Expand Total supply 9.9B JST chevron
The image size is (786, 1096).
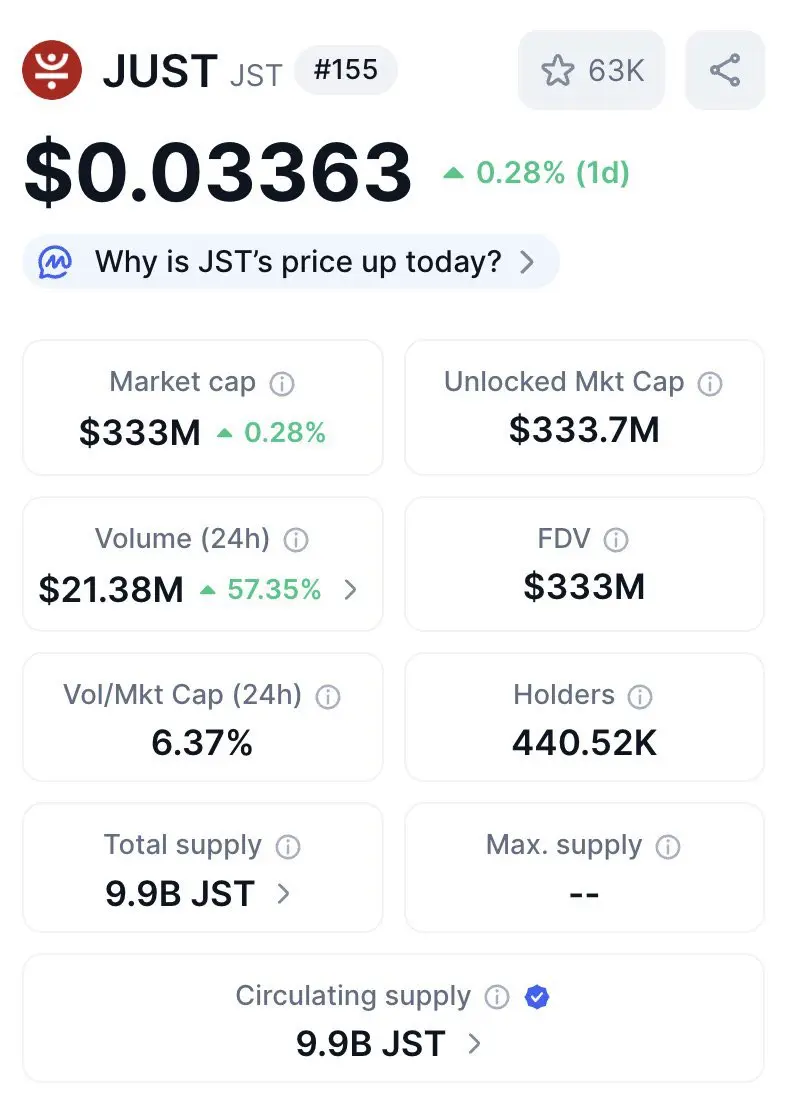tap(283, 894)
